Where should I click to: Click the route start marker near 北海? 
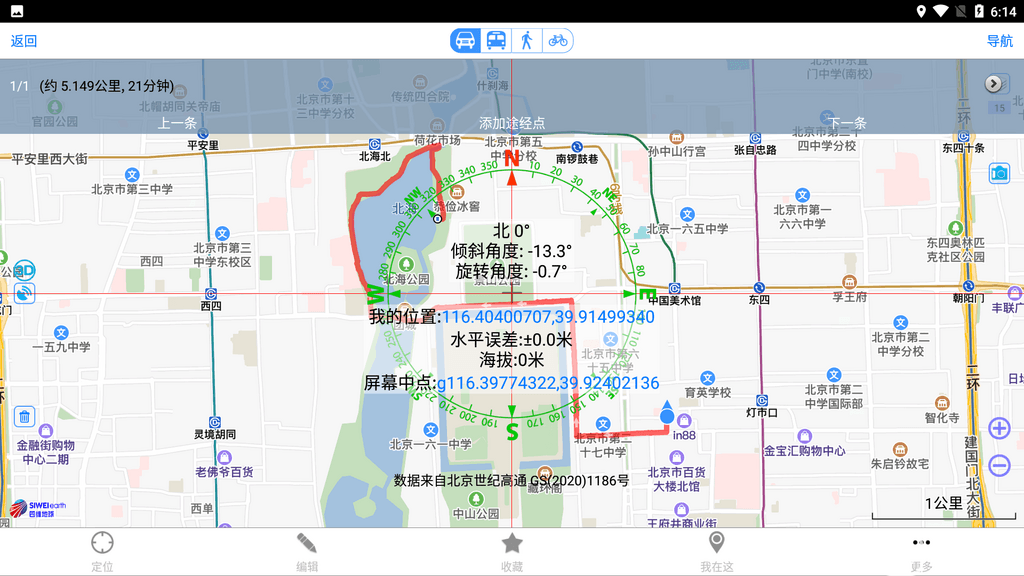coord(438,219)
